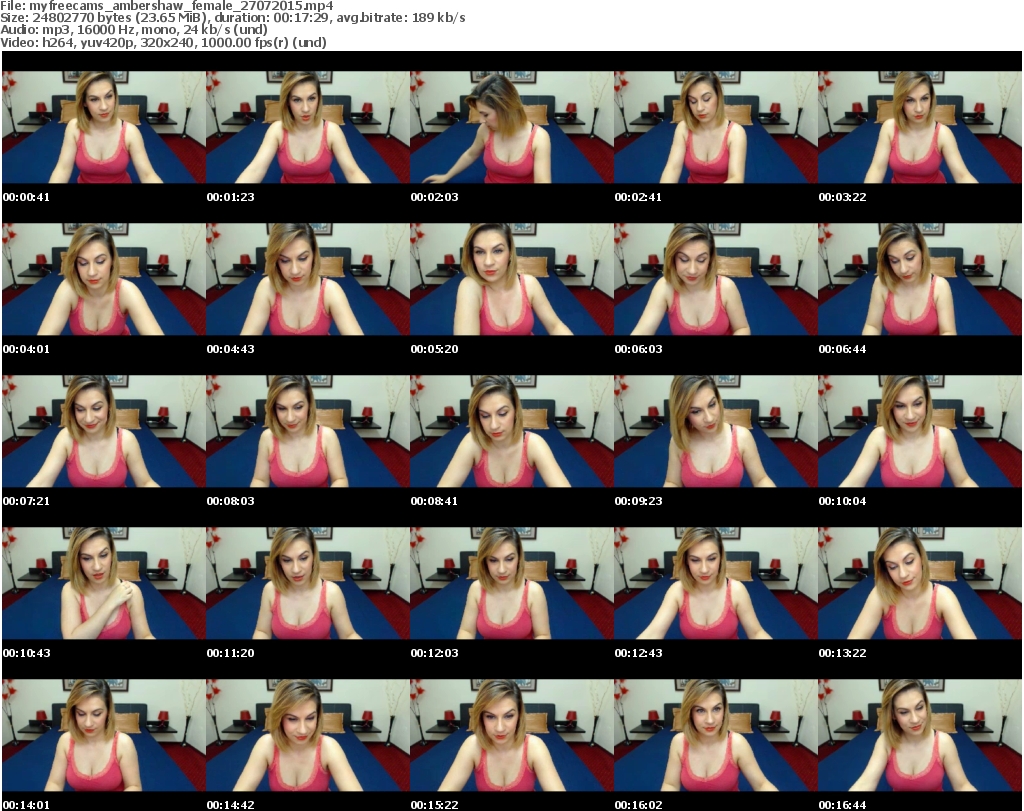Select the thumbnail stamped 00:11:20
The height and width of the screenshot is (811, 1024).
click(308, 583)
